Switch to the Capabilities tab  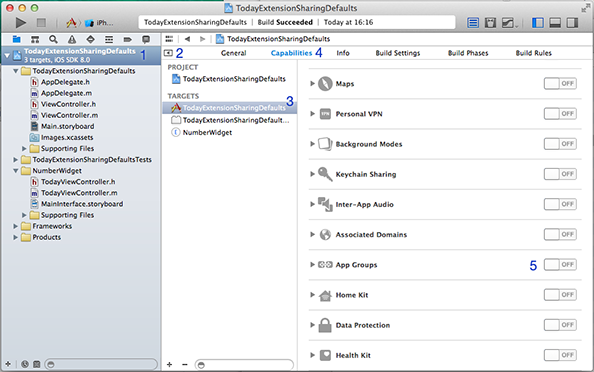[291, 53]
